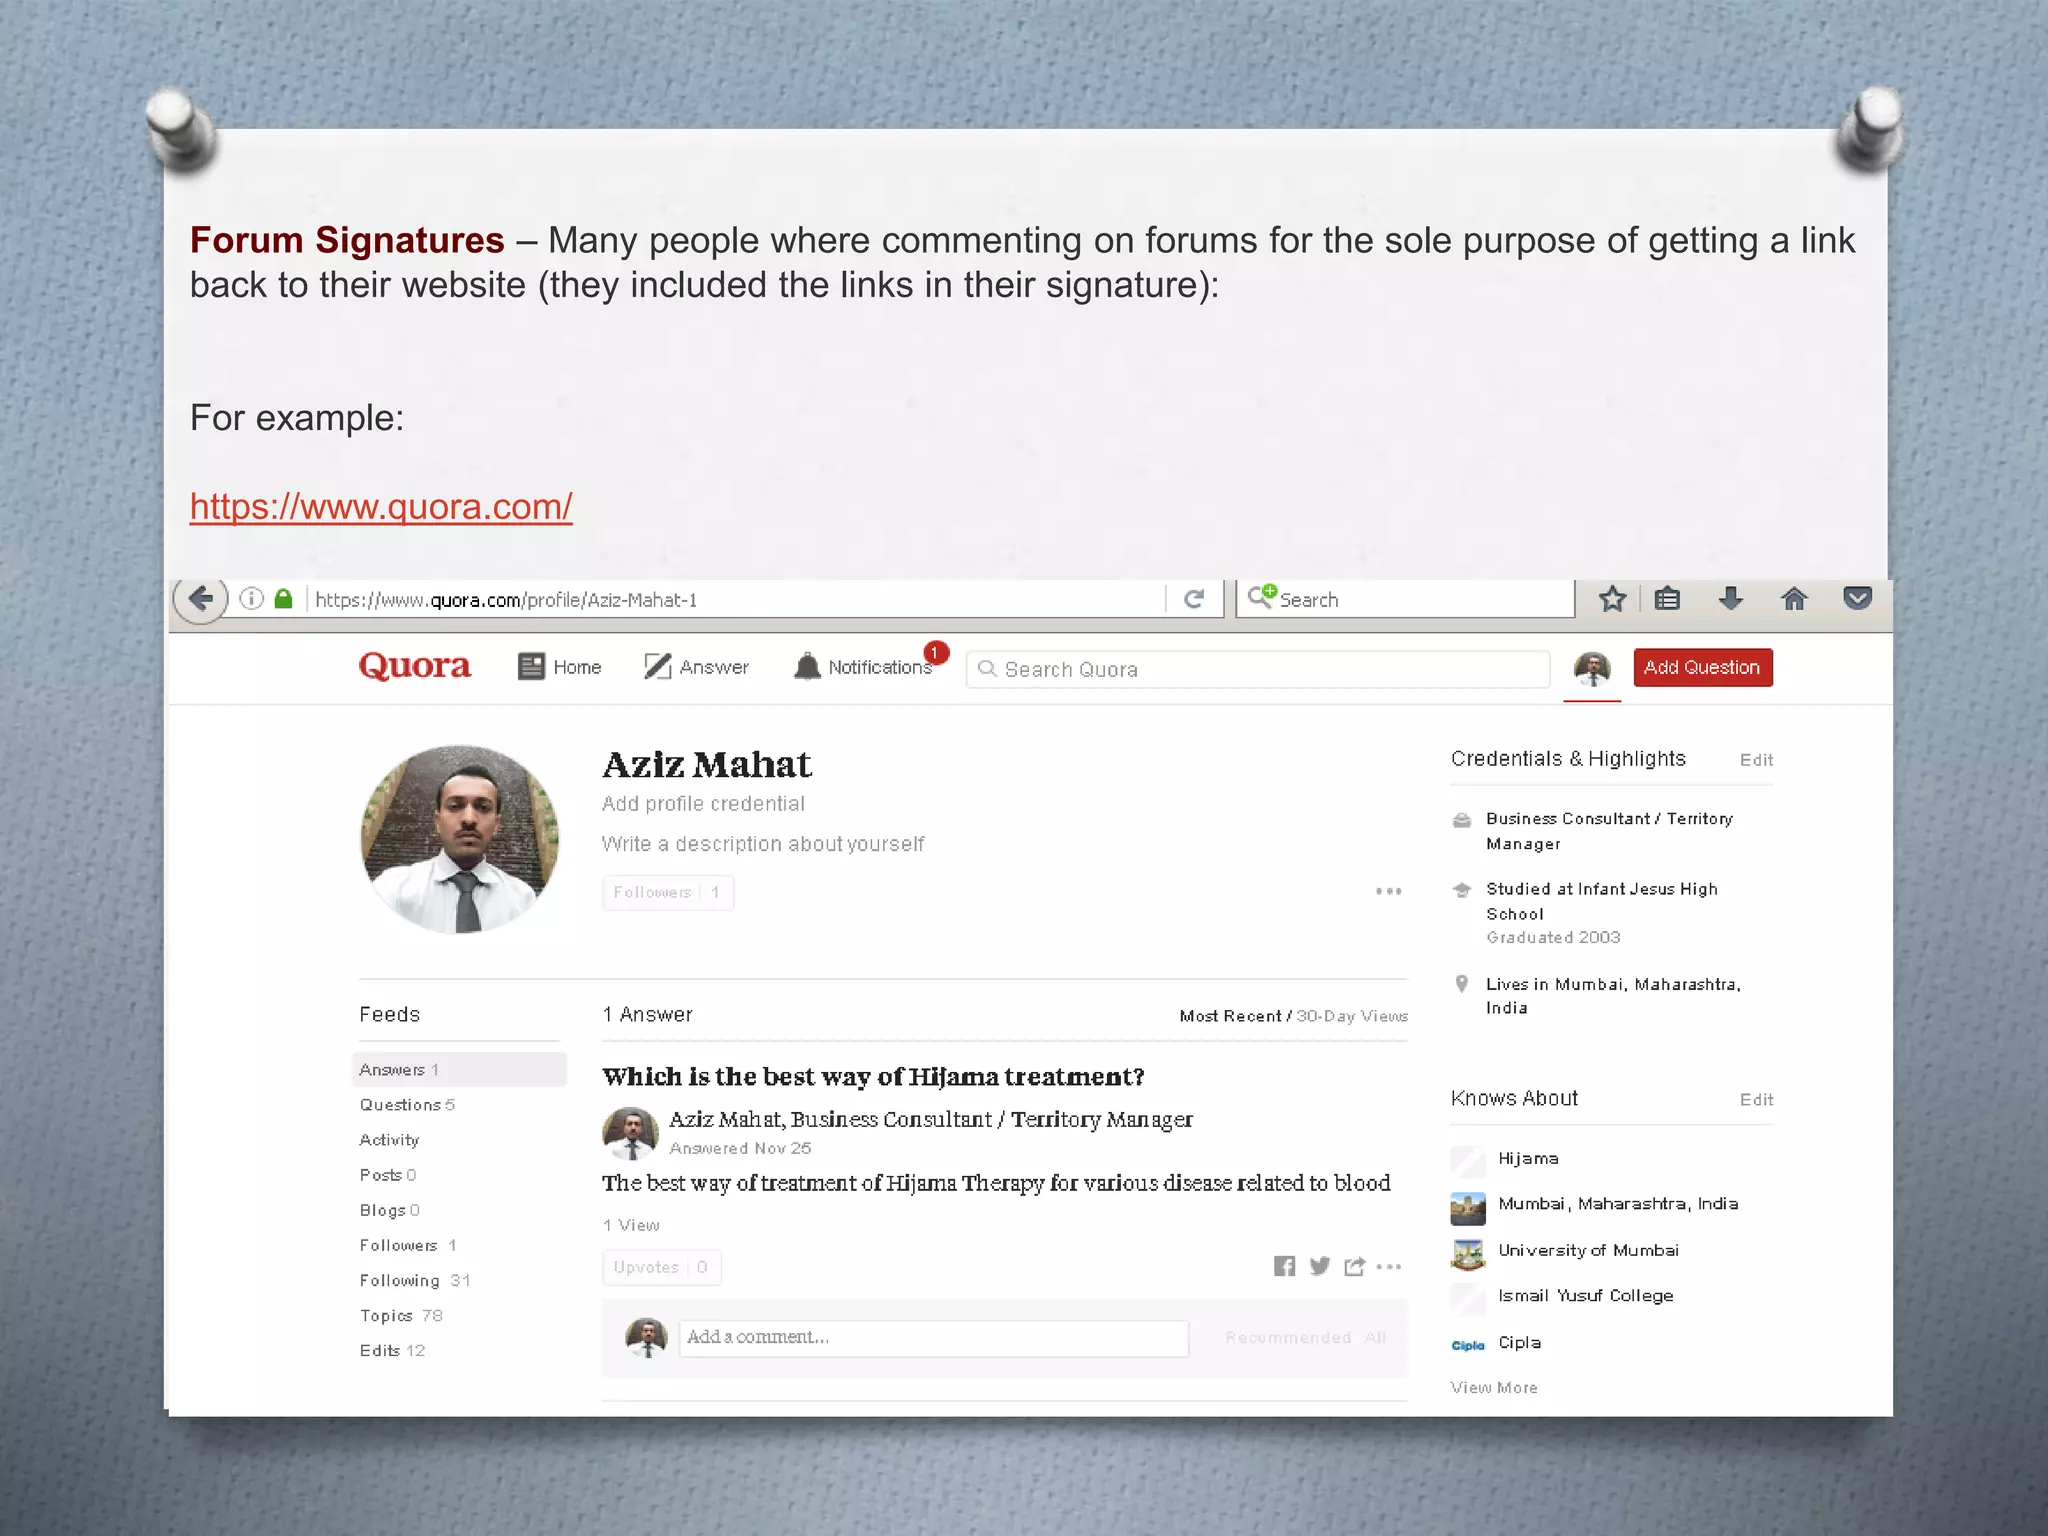2048x1536 pixels.
Task: Go to browser home page icon
Action: coord(1794,599)
